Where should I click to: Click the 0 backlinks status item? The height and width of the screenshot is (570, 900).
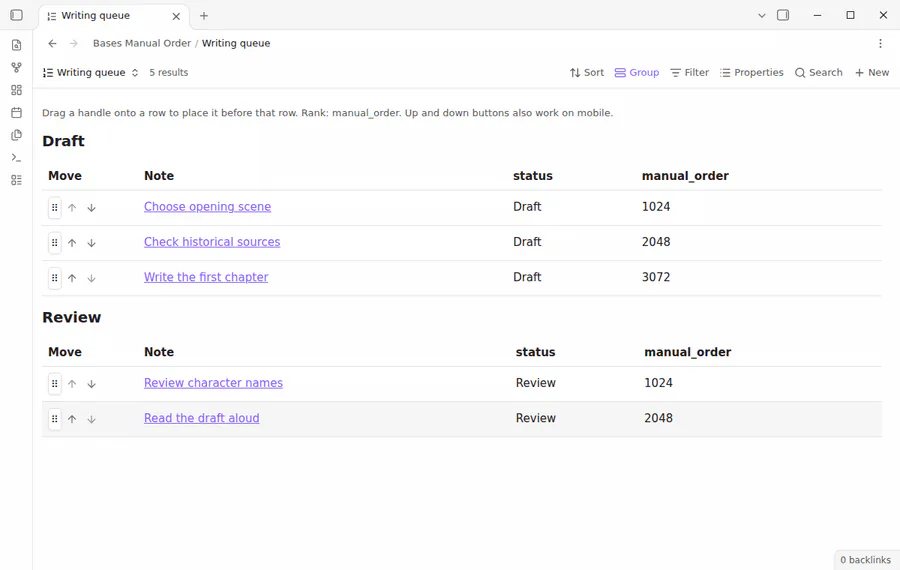coord(865,560)
